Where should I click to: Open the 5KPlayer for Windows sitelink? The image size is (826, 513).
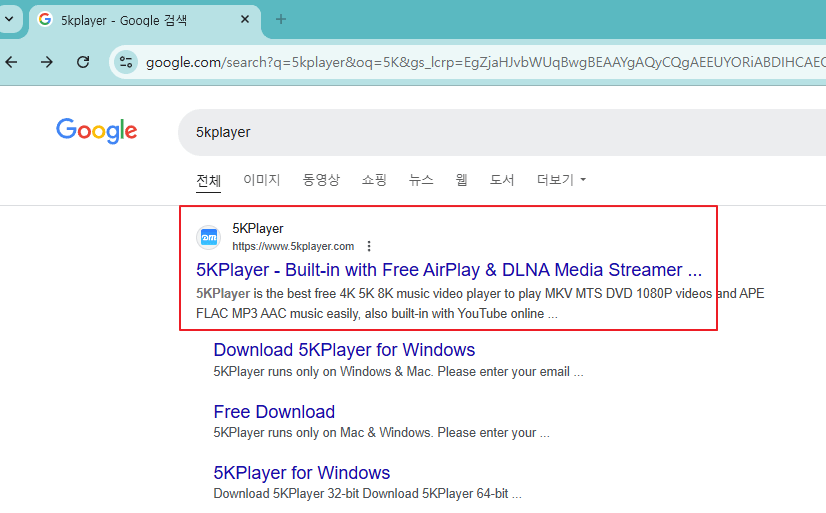point(301,472)
